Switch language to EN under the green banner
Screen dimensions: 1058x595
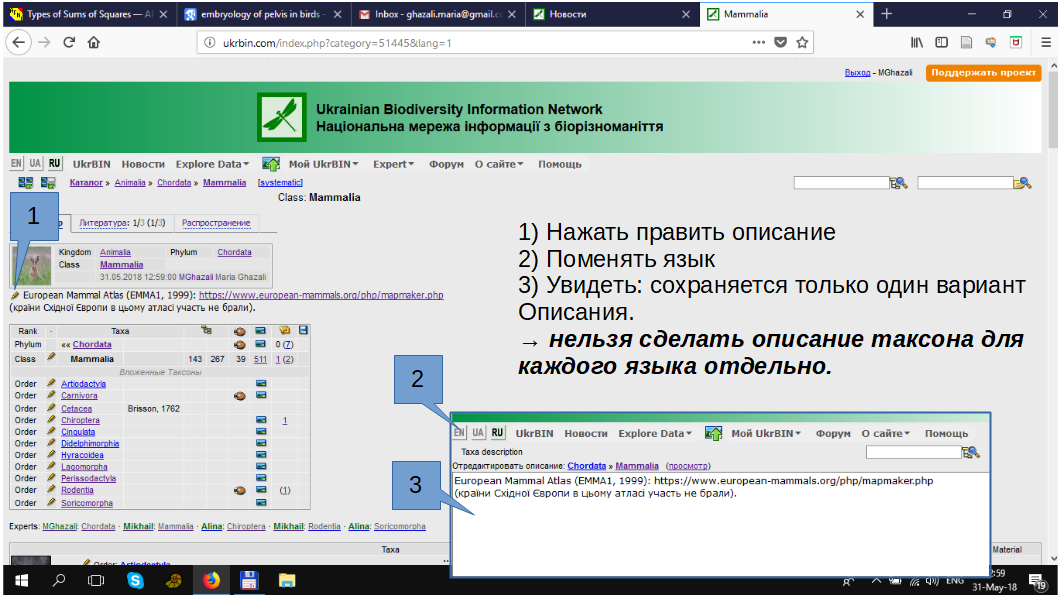coord(17,164)
